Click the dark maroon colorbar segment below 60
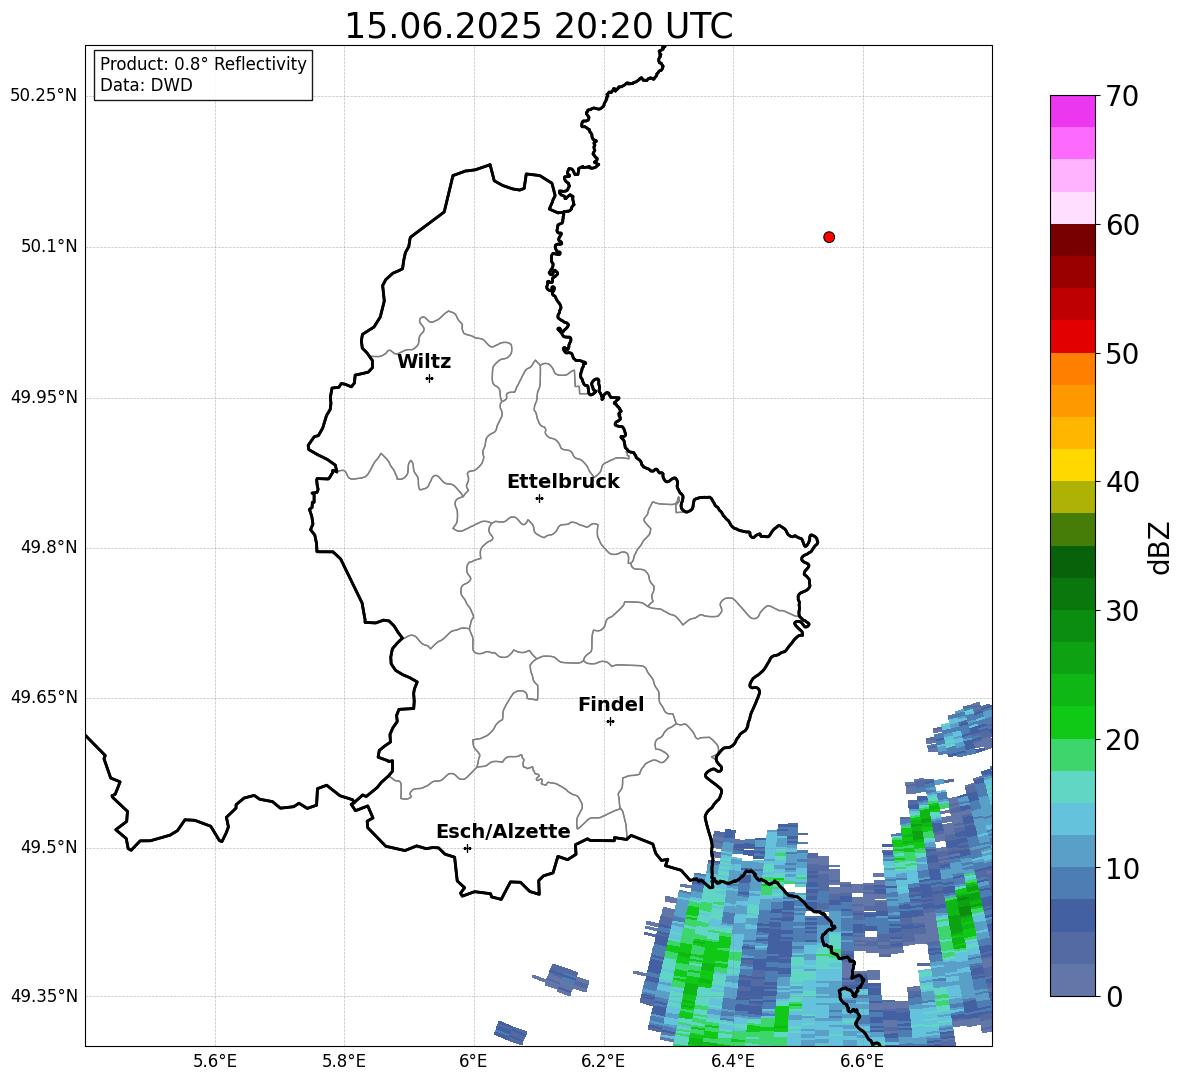 tap(1072, 239)
